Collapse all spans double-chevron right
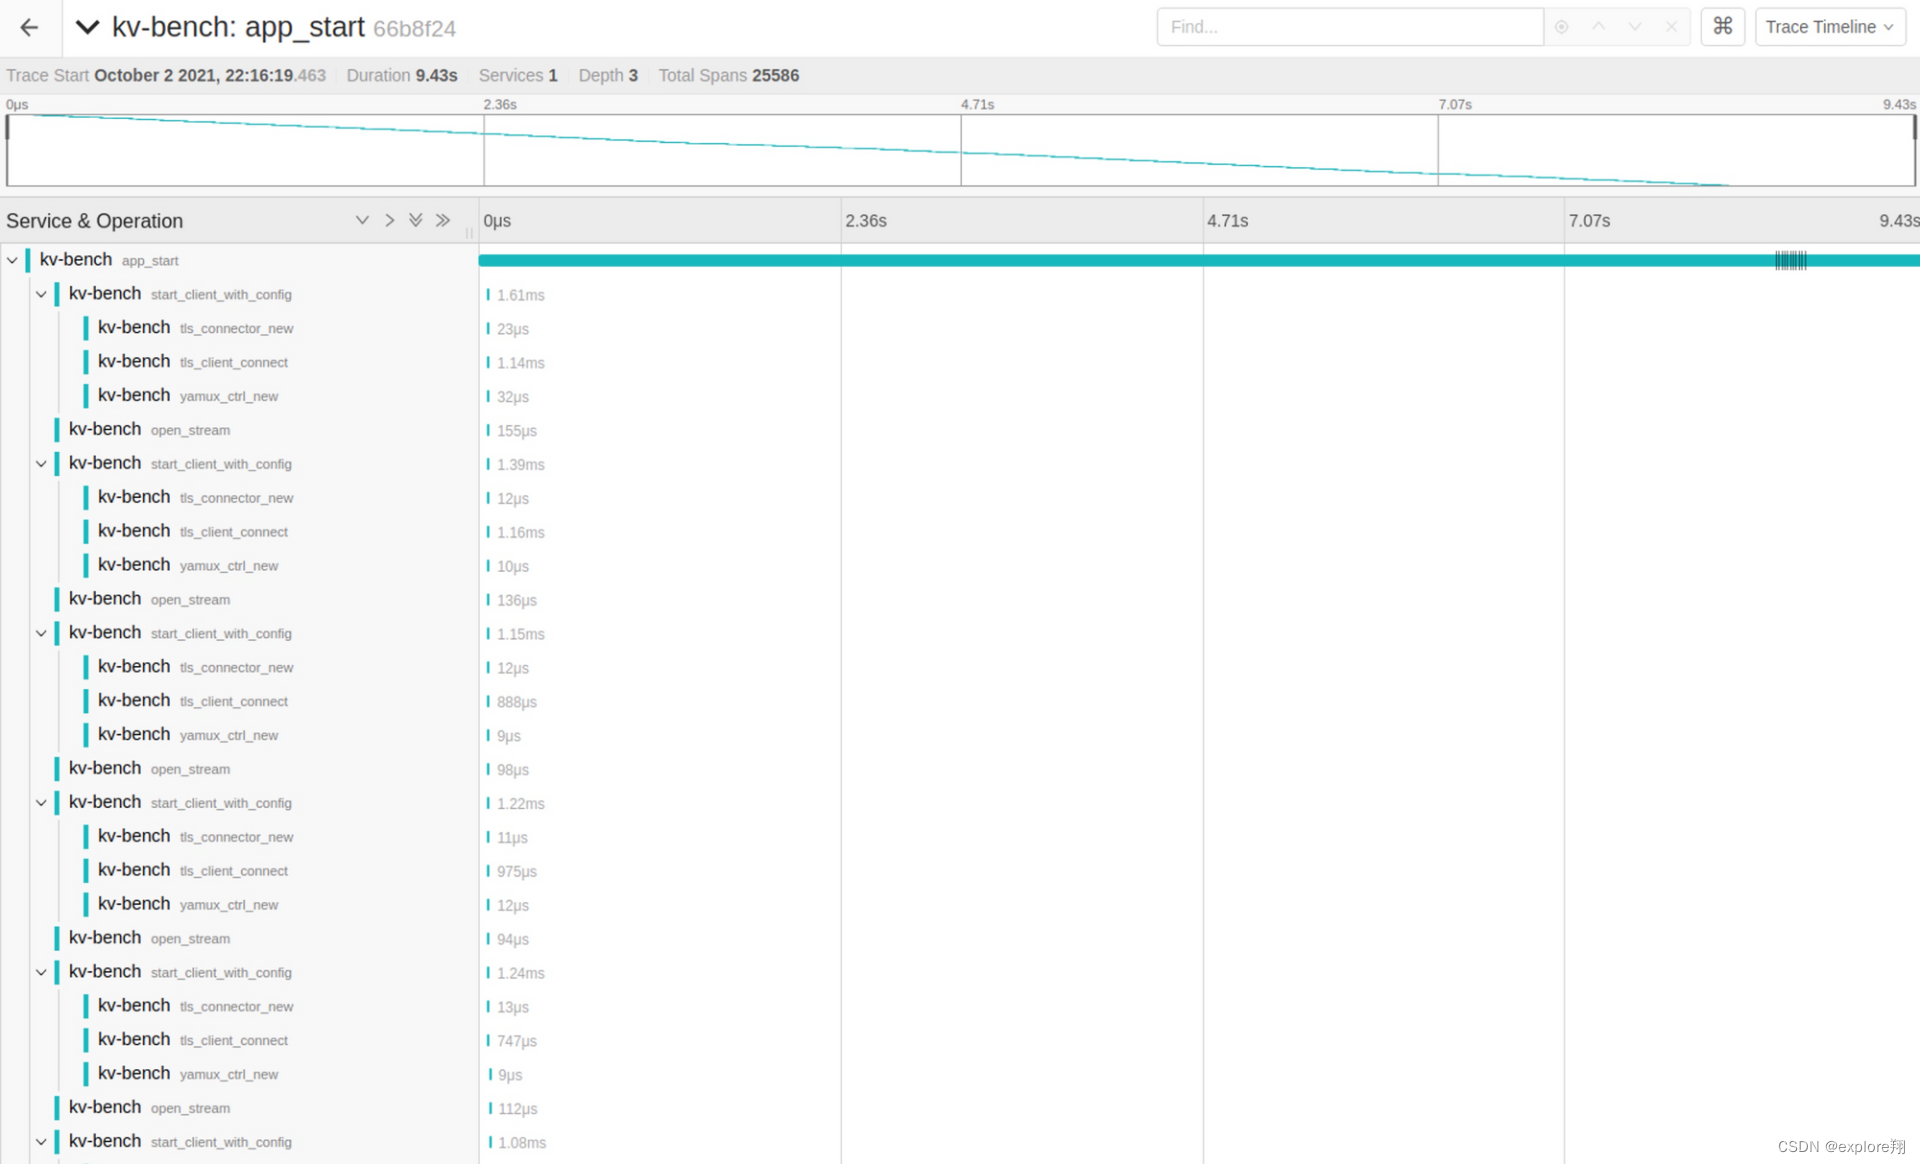 [x=443, y=220]
